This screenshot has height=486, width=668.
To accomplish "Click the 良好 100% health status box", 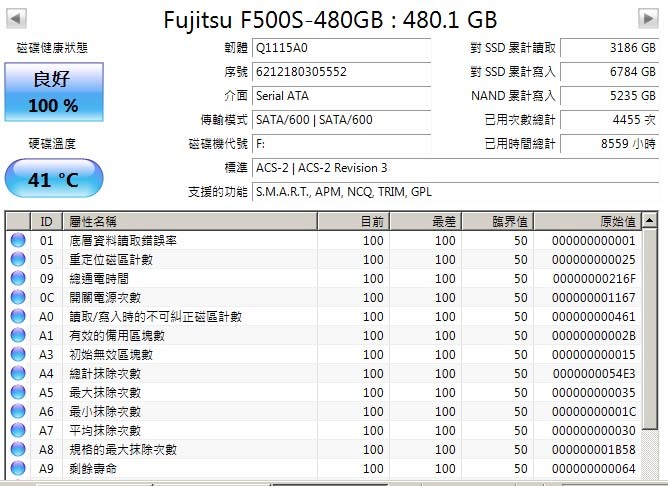I will 54,92.
